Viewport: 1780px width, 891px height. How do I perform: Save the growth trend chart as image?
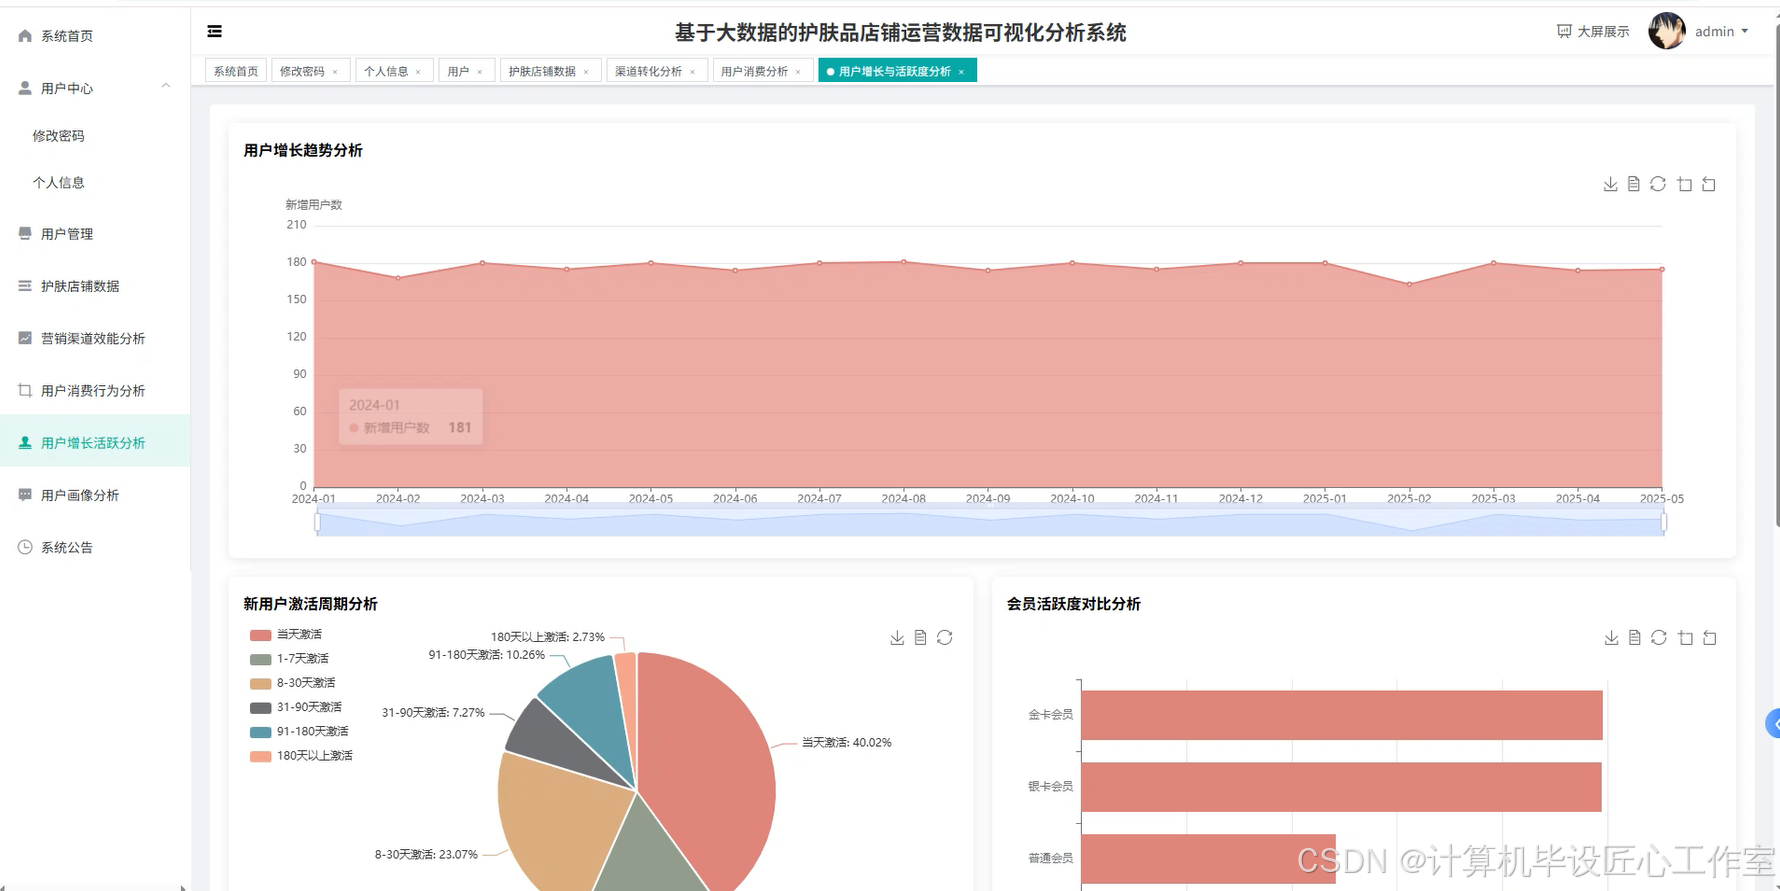coord(1610,184)
